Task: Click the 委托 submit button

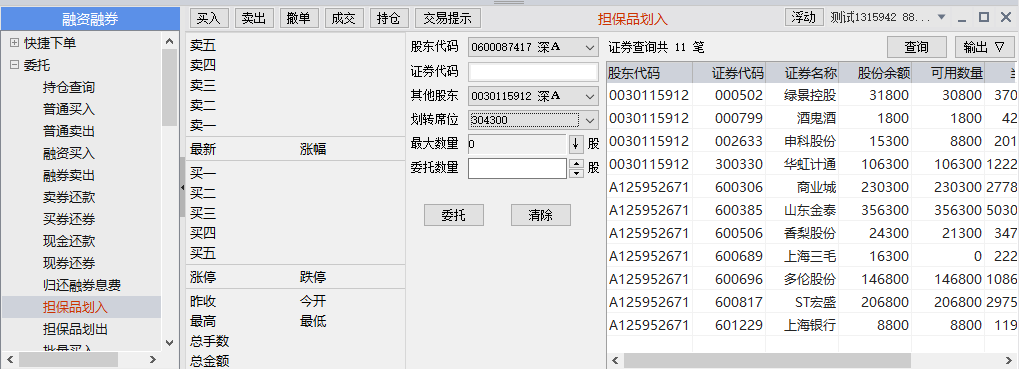Action: (x=454, y=215)
